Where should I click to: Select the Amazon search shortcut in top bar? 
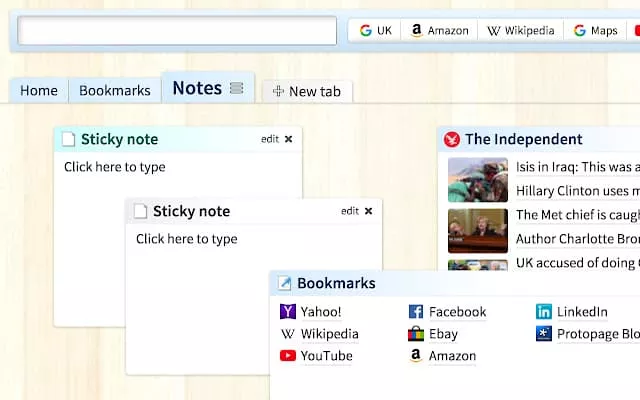(x=439, y=31)
